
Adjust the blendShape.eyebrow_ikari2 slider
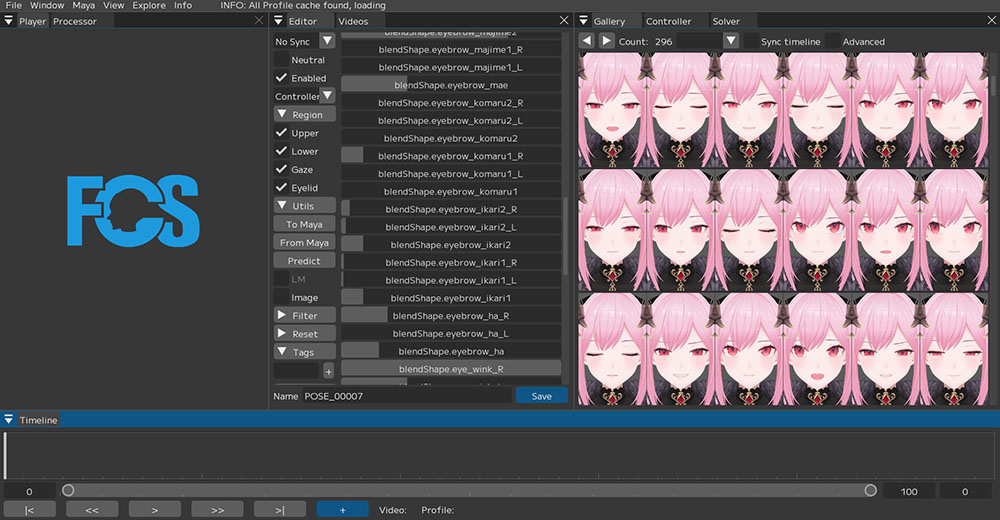(451, 244)
